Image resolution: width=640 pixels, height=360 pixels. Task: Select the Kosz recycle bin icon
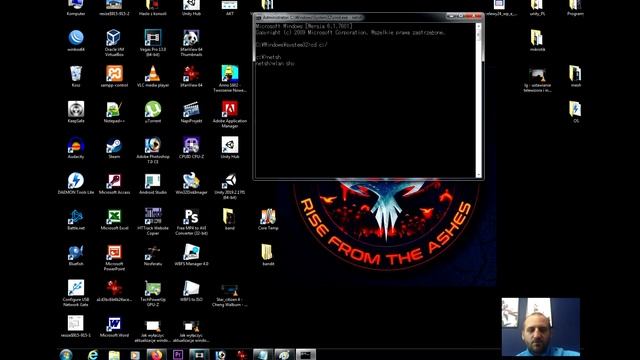click(x=76, y=76)
